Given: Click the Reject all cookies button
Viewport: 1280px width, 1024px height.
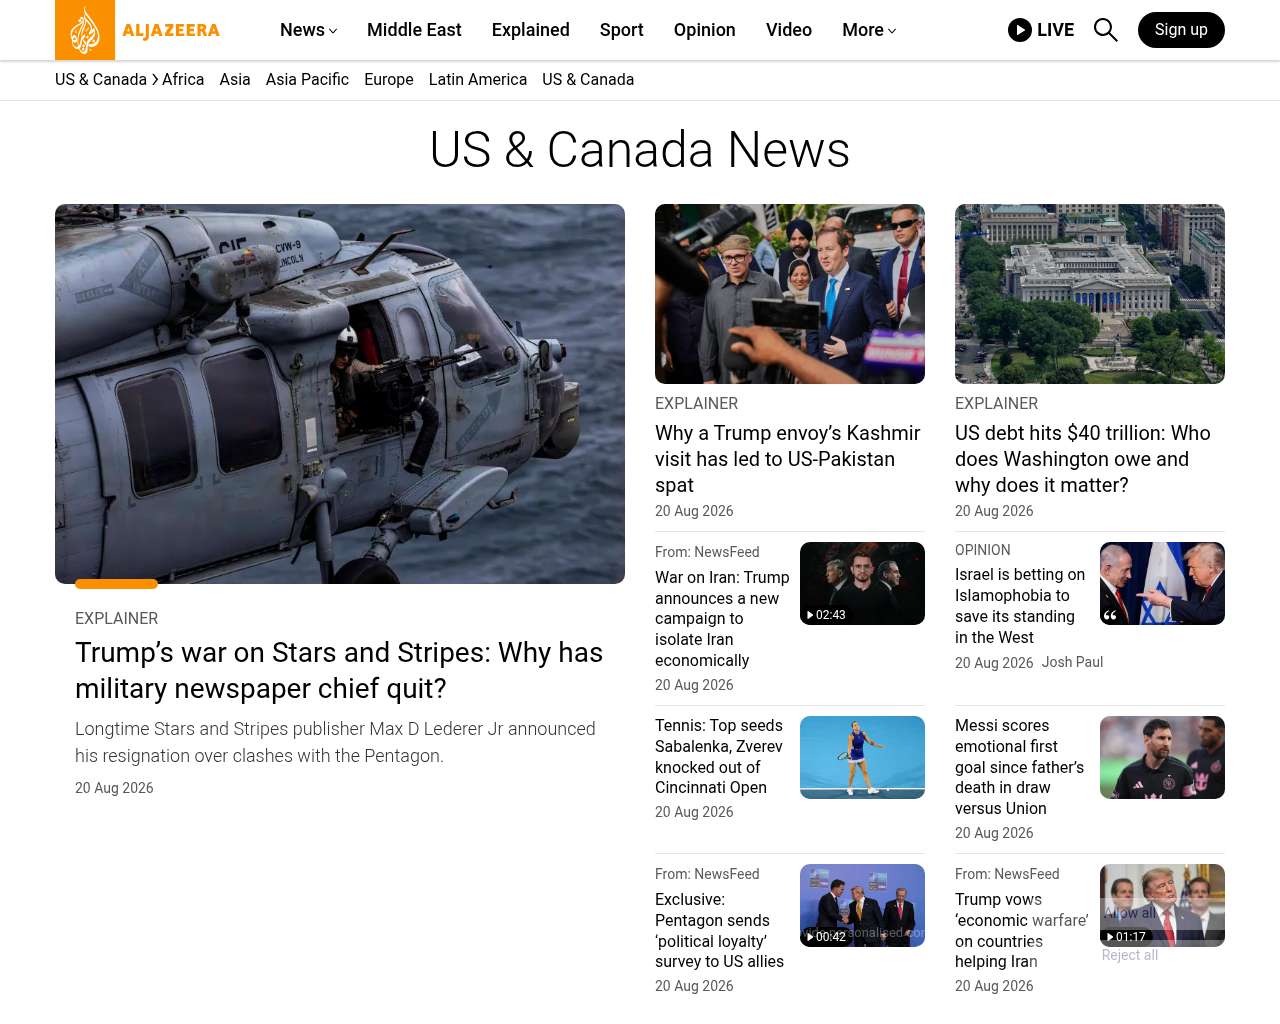Looking at the screenshot, I should (1130, 955).
